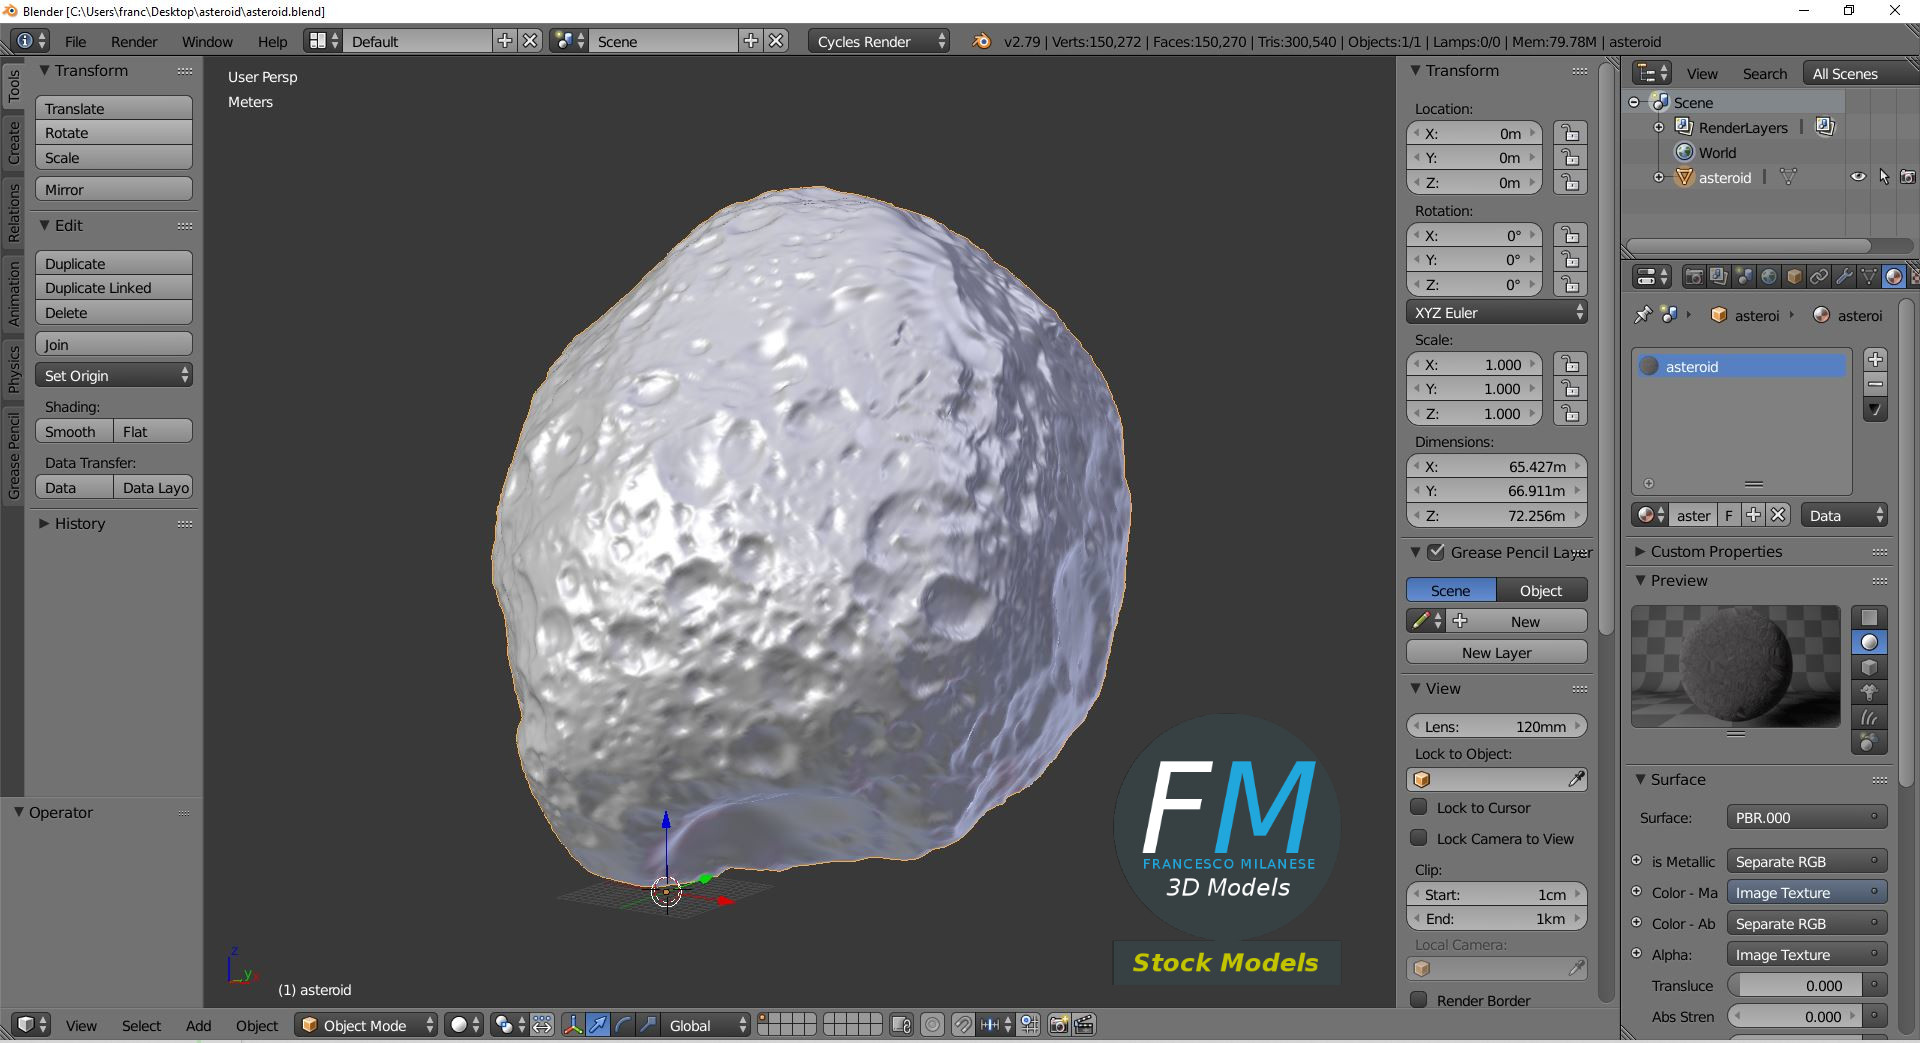Viewport: 1920px width, 1043px height.
Task: Remove the material slot with minus
Action: click(1876, 384)
